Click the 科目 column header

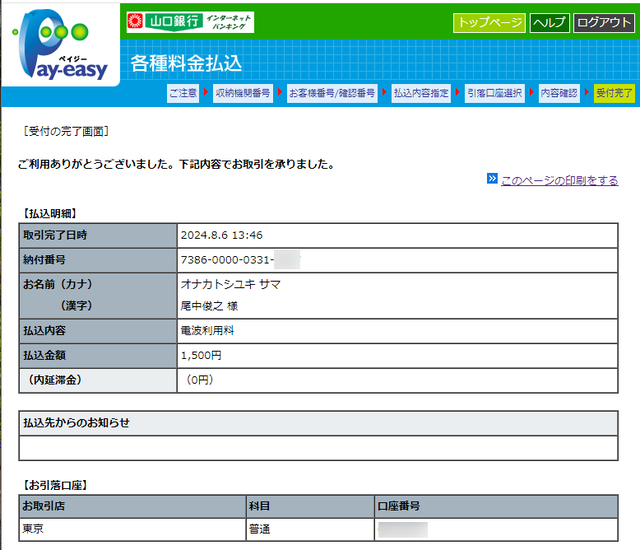pyautogui.click(x=310, y=506)
